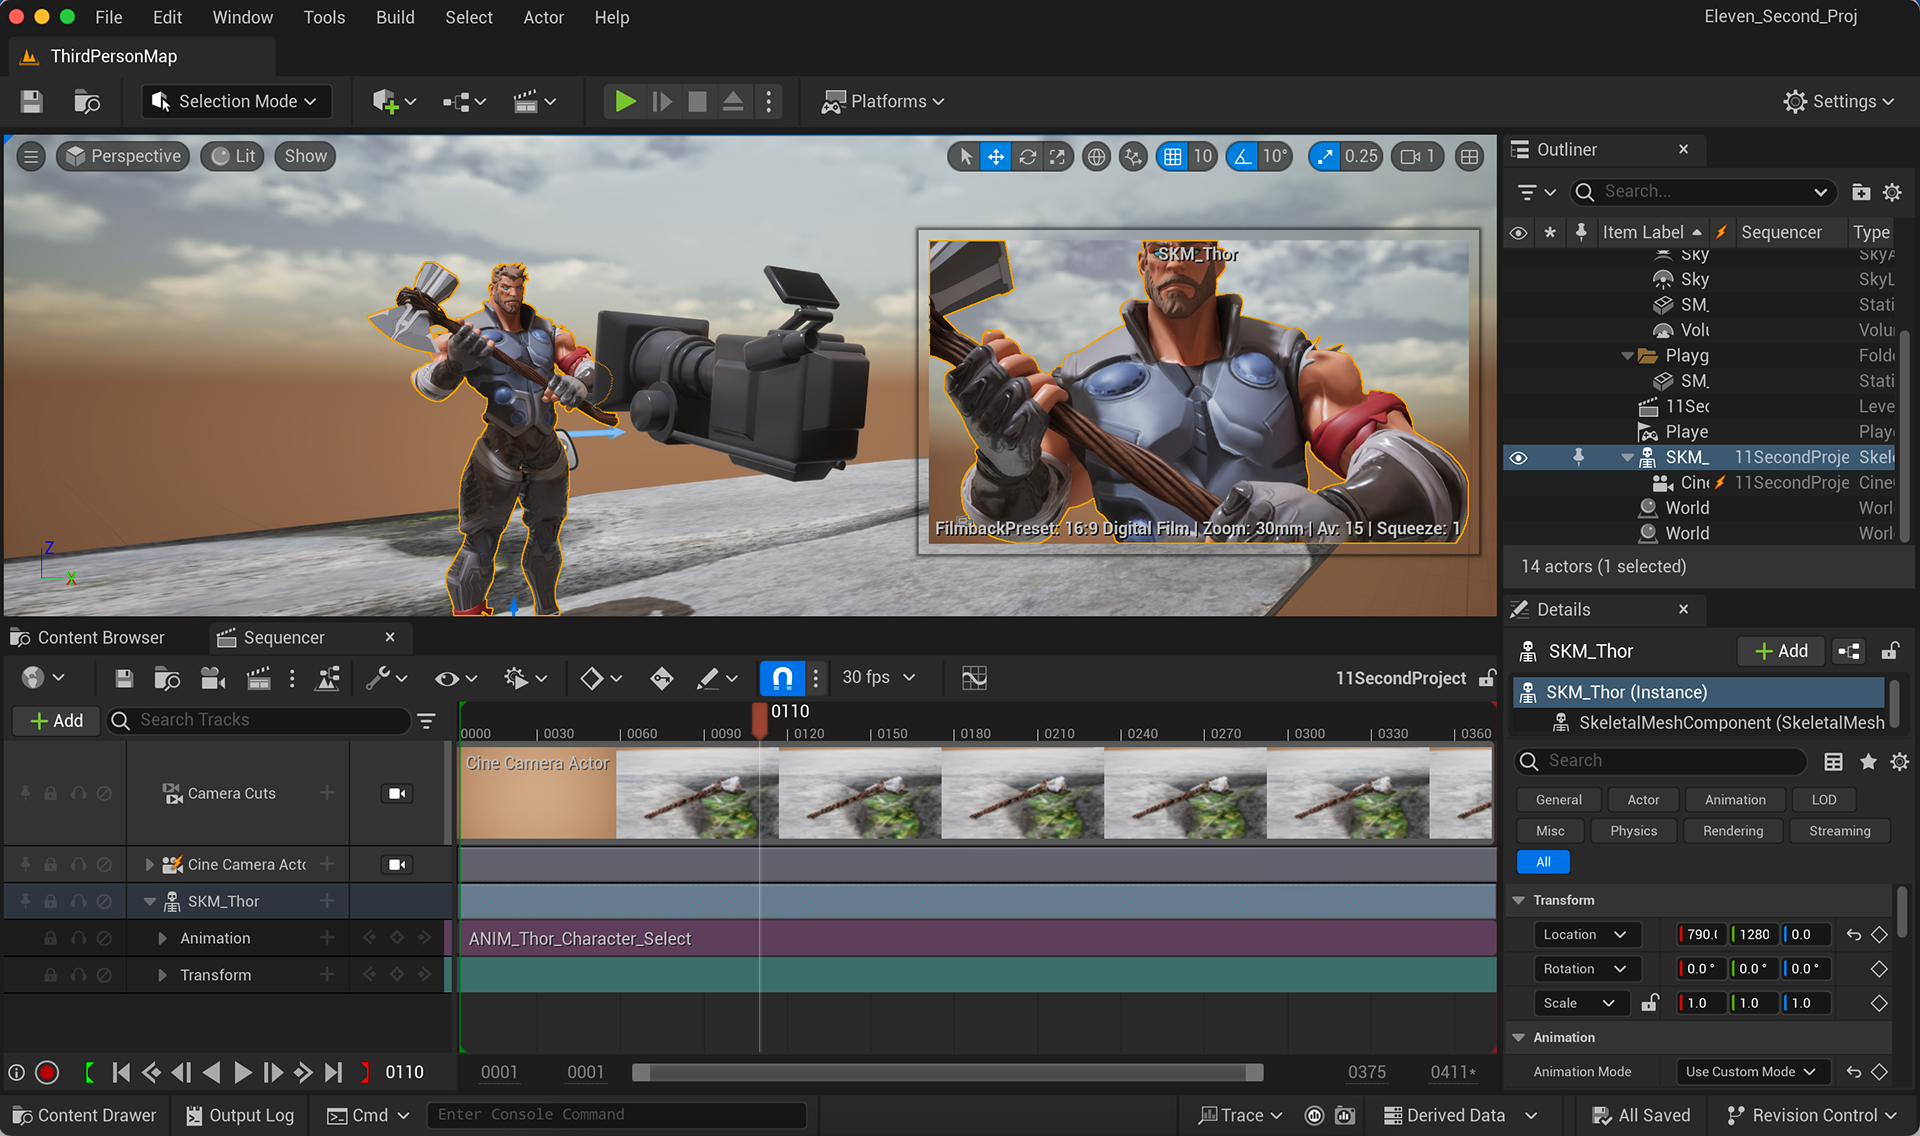
Task: Toggle rotation angle snapping in viewport
Action: click(x=1242, y=156)
